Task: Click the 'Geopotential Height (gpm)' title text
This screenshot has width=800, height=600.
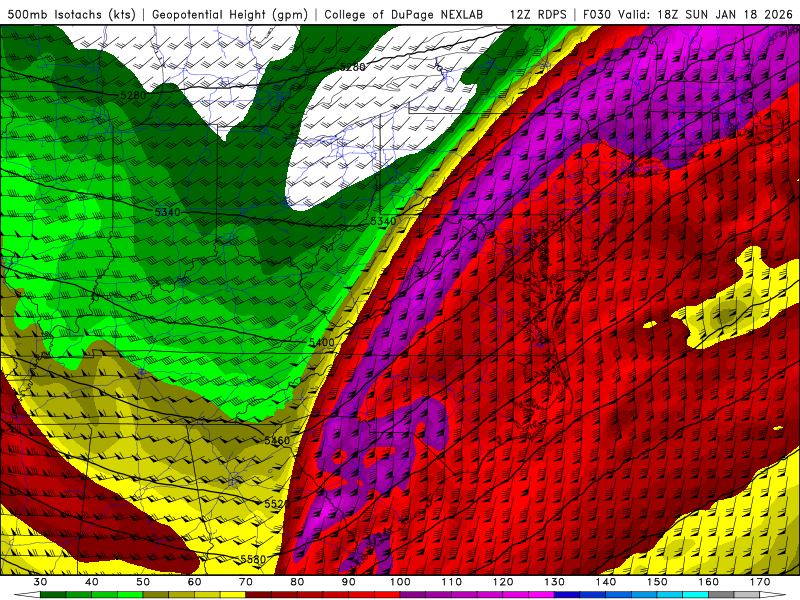Action: pos(230,14)
